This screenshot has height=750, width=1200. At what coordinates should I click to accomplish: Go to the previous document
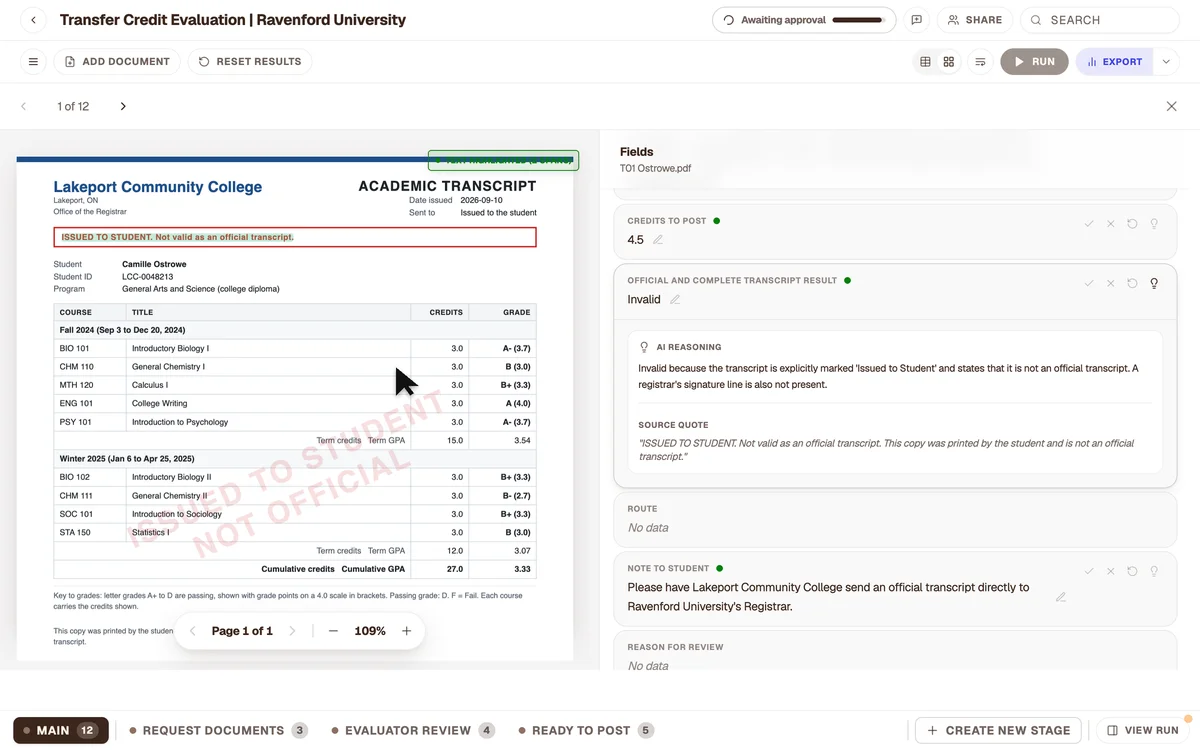(24, 106)
